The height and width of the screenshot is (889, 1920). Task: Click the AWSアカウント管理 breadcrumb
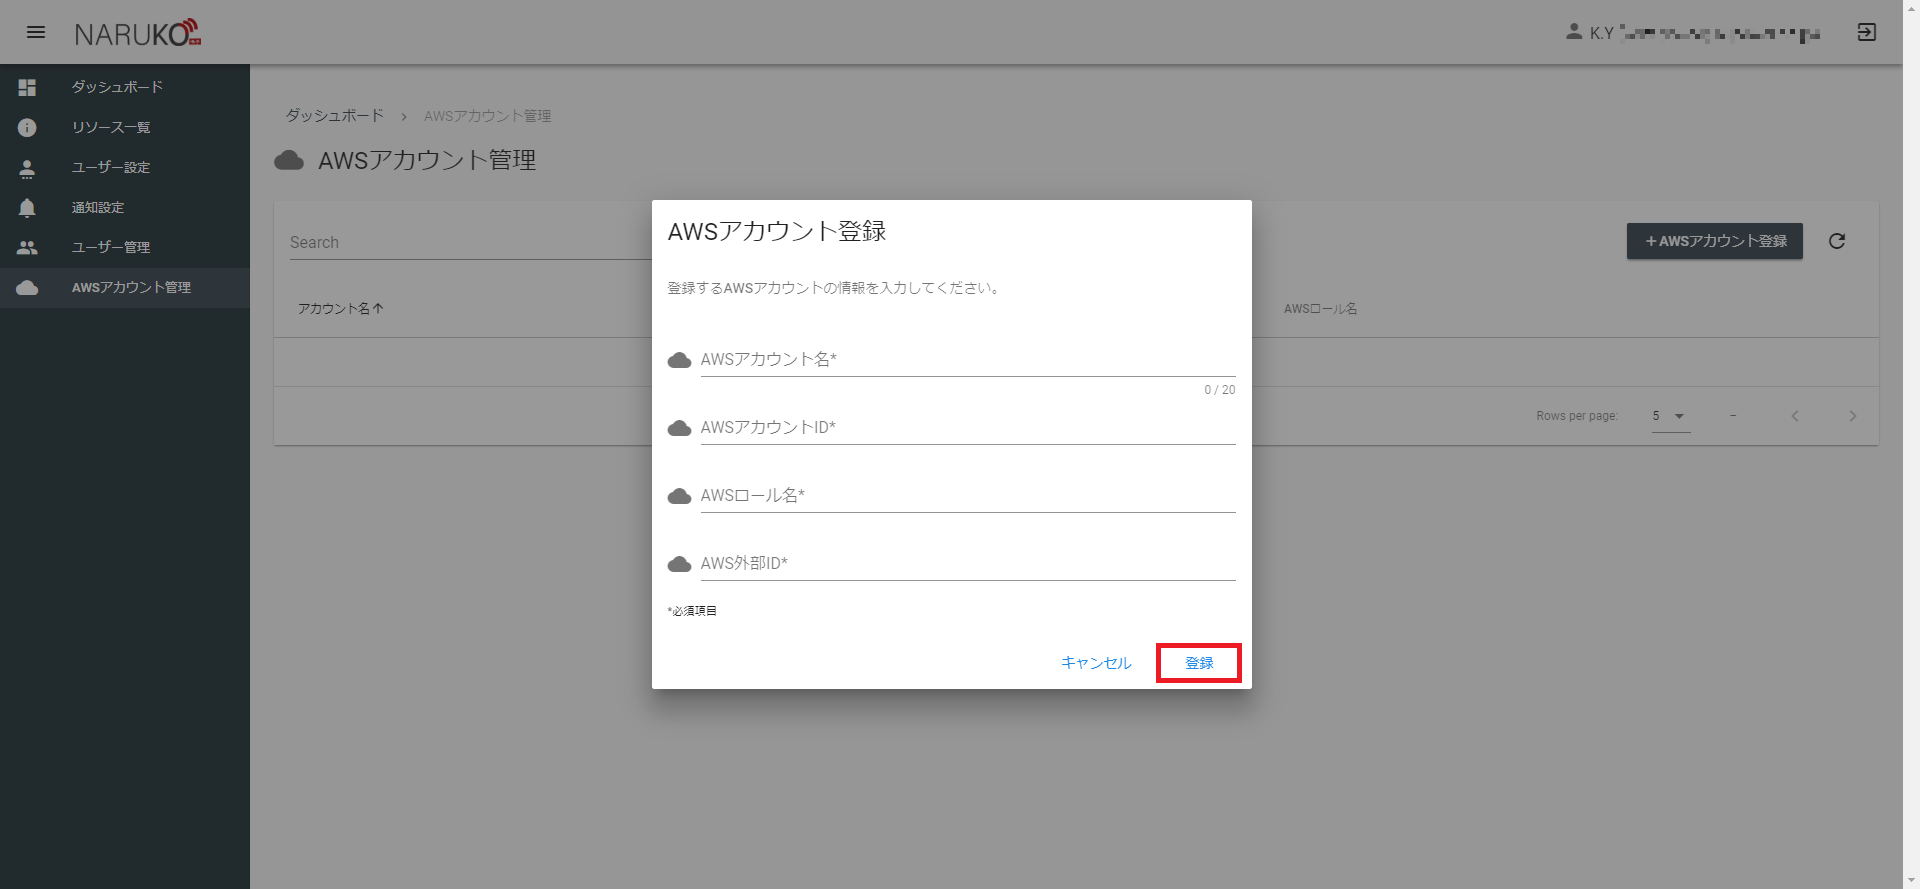(x=487, y=116)
